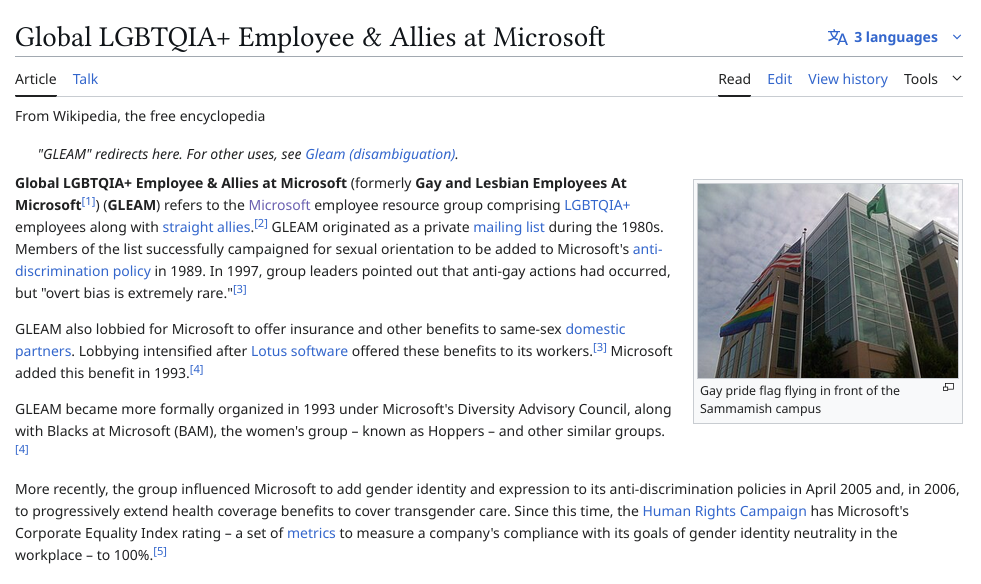Image resolution: width=981 pixels, height=584 pixels.
Task: Follow the Human Rights Campaign link
Action: [724, 511]
